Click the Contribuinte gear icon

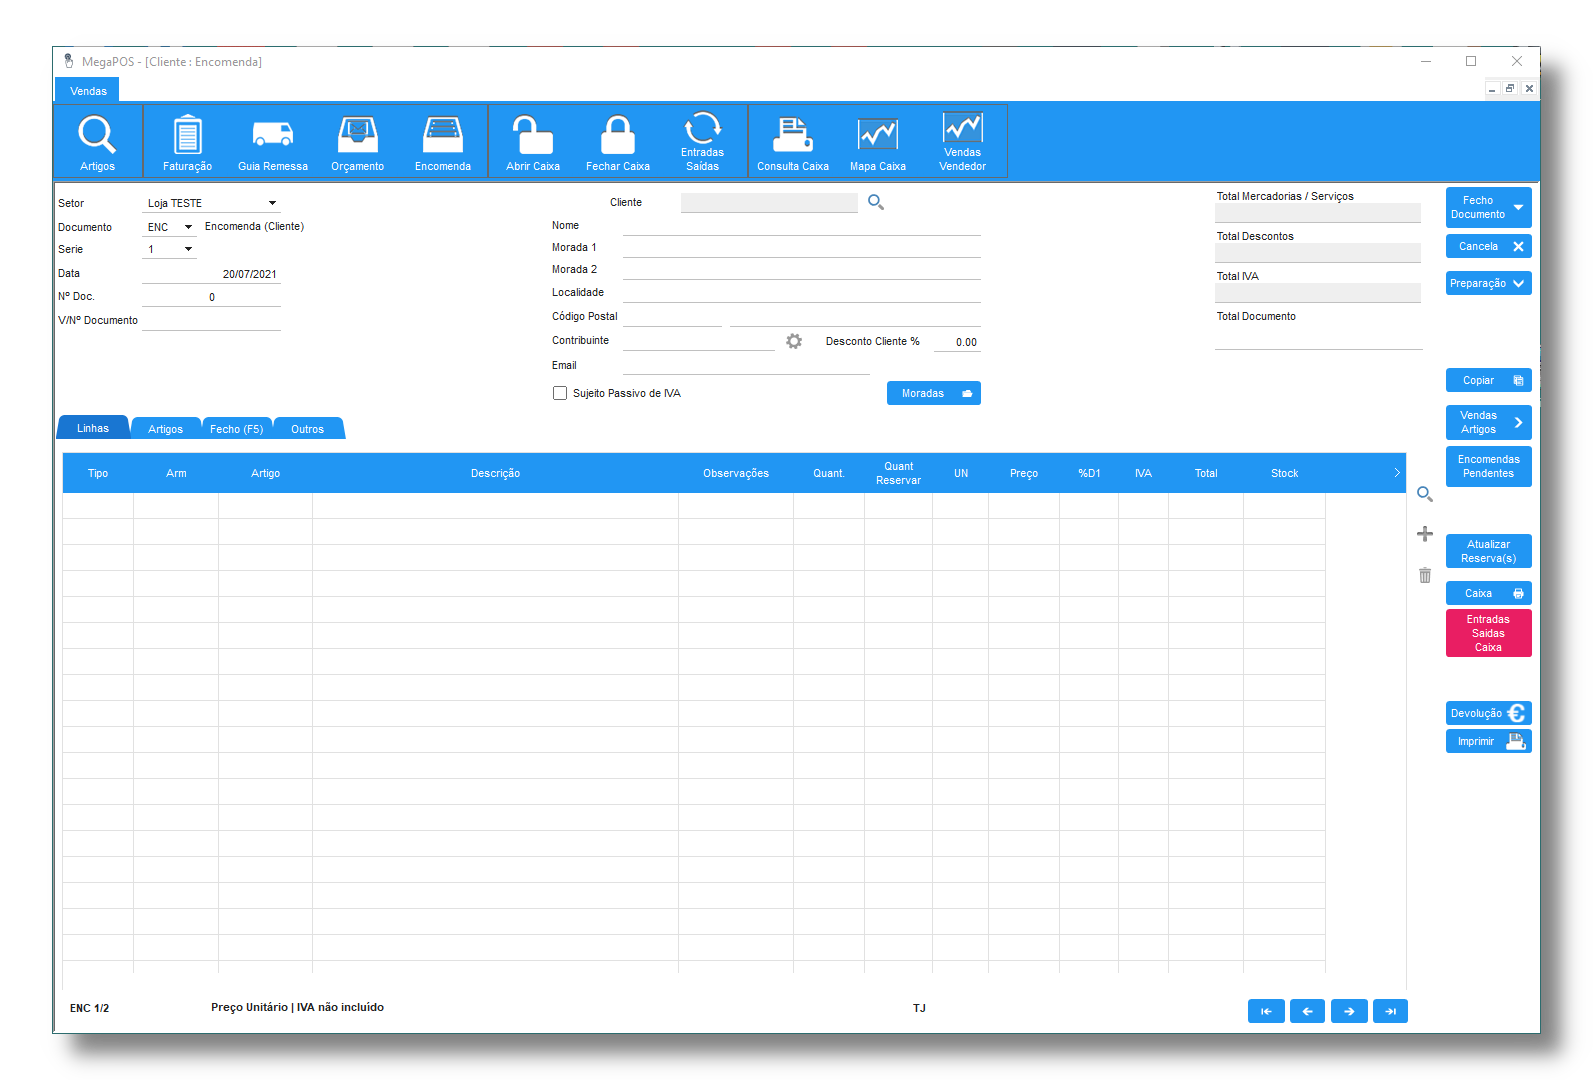[794, 342]
